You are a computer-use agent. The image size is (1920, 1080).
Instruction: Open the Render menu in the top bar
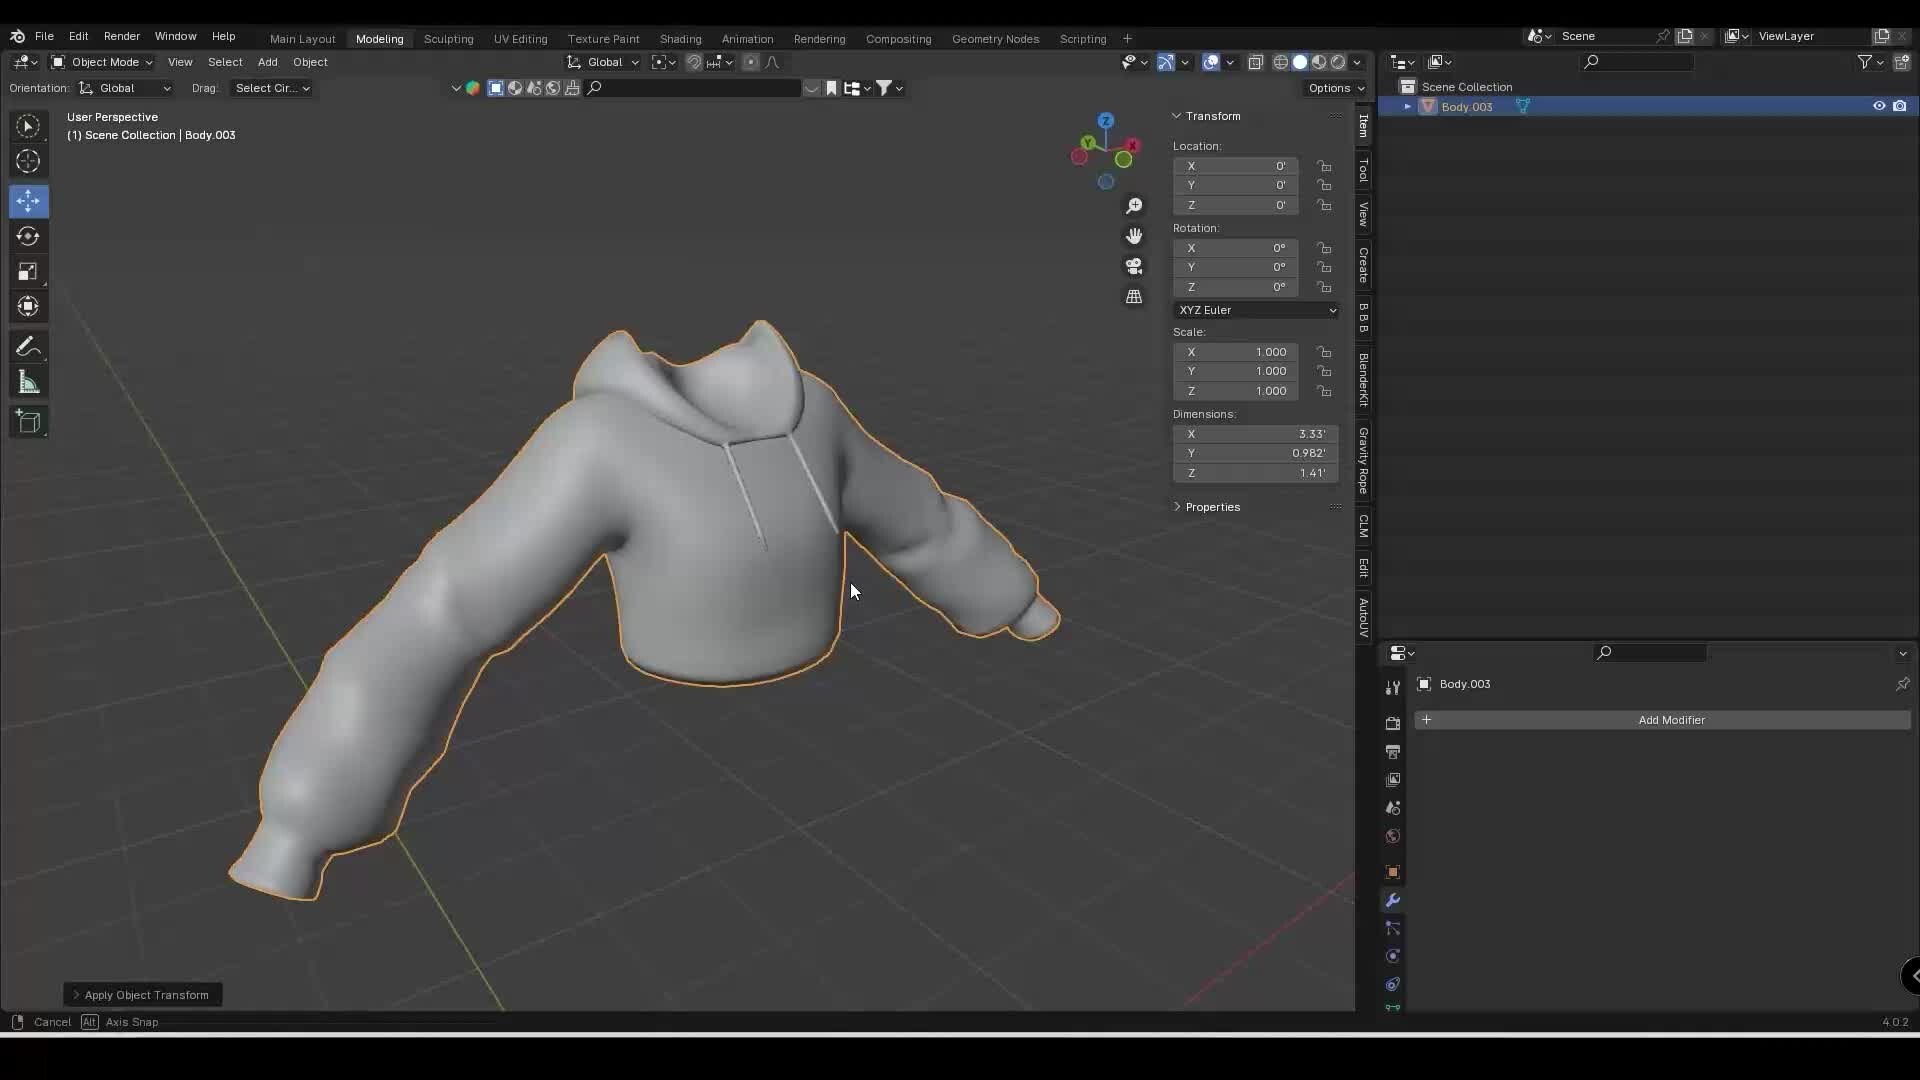click(x=122, y=36)
